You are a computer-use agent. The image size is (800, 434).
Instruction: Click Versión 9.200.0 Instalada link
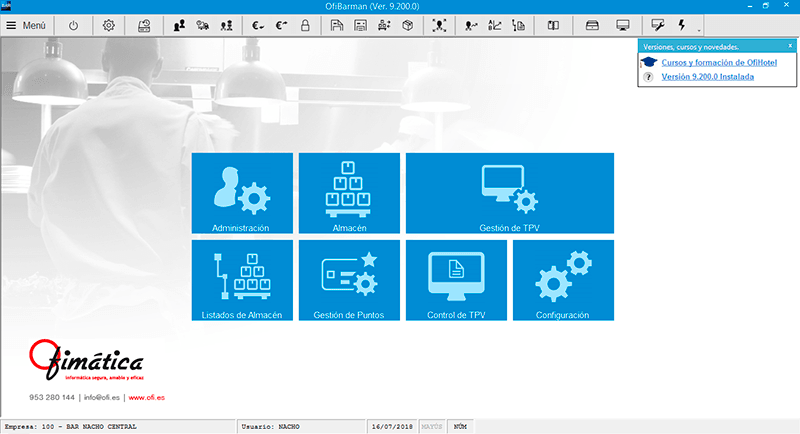(708, 76)
